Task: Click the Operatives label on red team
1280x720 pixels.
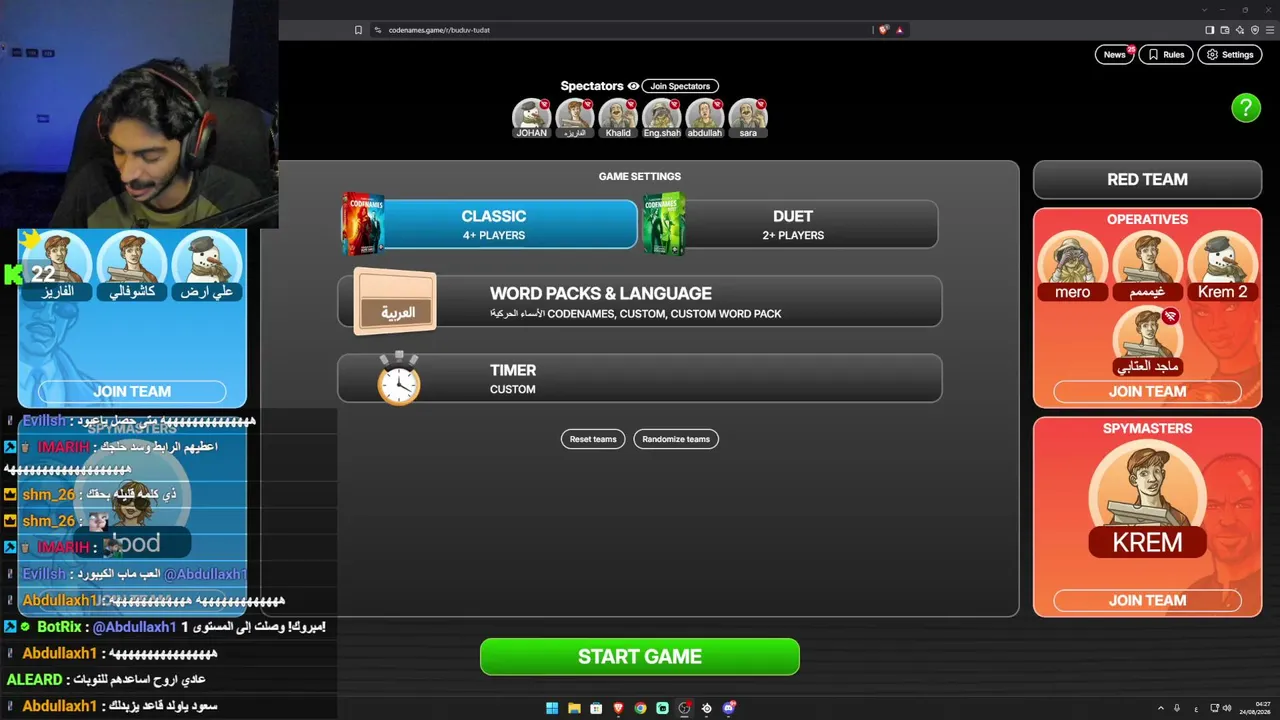Action: pos(1147,219)
